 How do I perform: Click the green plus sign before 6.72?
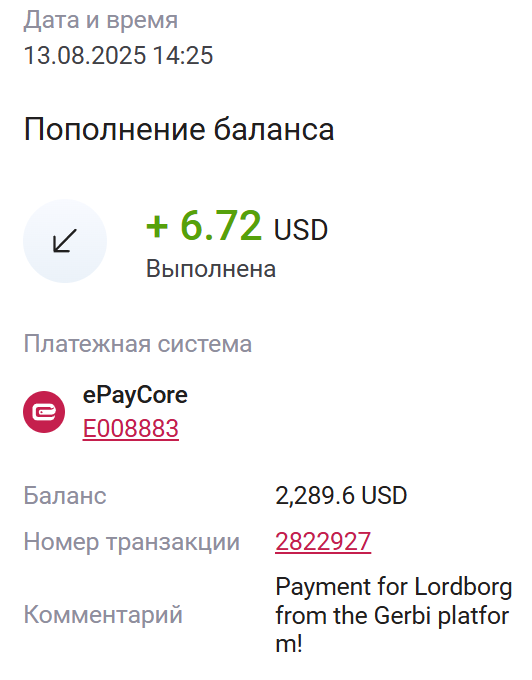pos(157,227)
